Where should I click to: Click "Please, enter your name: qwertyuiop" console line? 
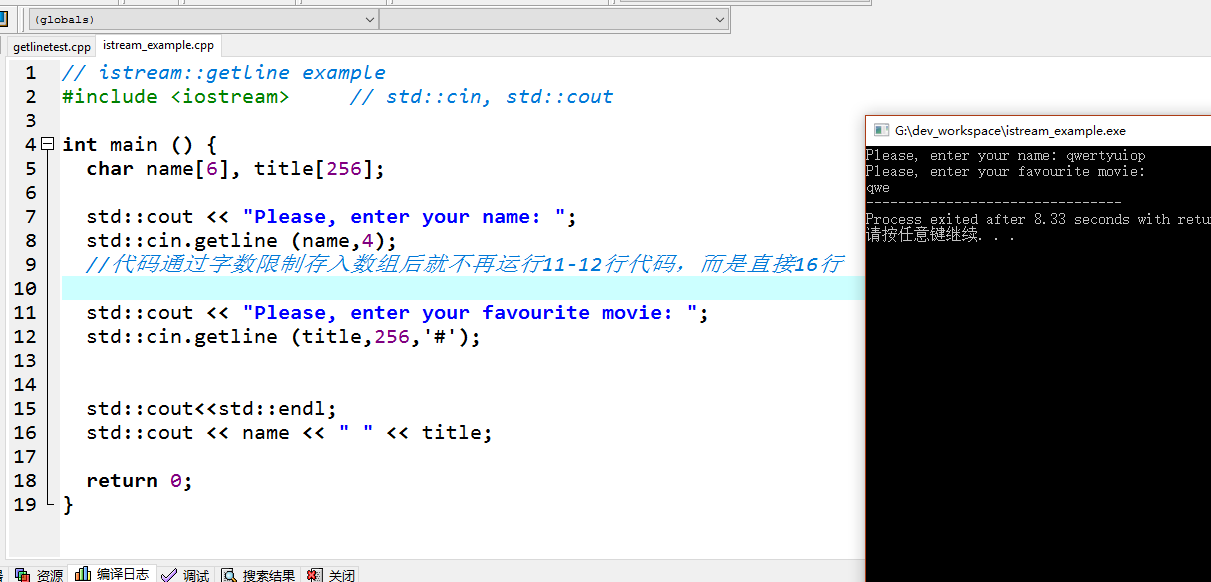coord(1005,156)
